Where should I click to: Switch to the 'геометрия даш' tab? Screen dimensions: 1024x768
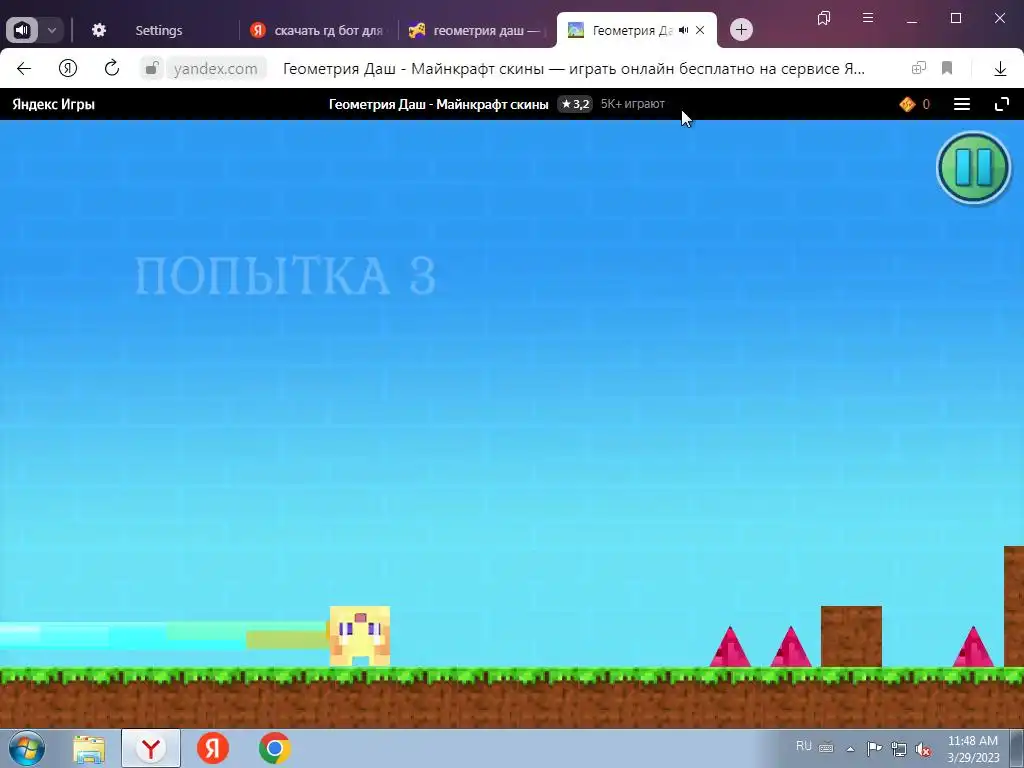click(x=477, y=30)
